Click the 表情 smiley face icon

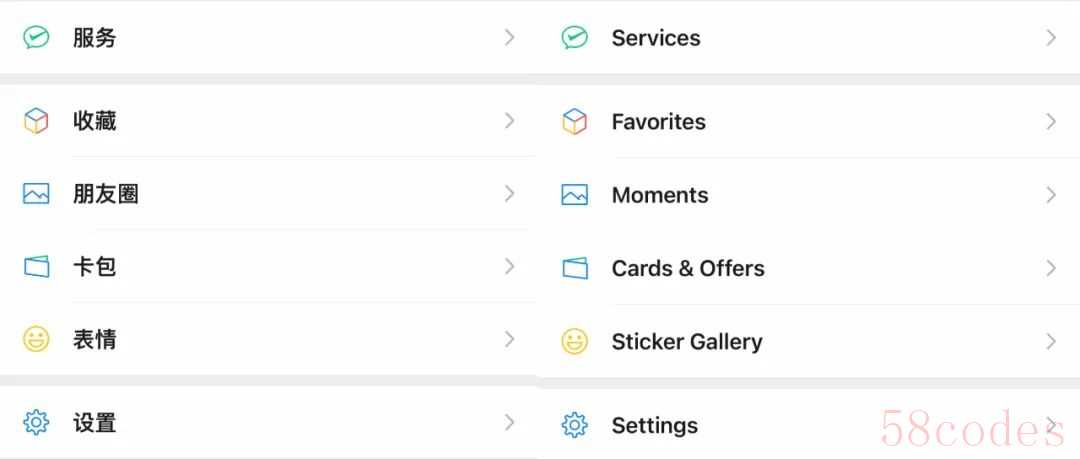[x=36, y=339]
